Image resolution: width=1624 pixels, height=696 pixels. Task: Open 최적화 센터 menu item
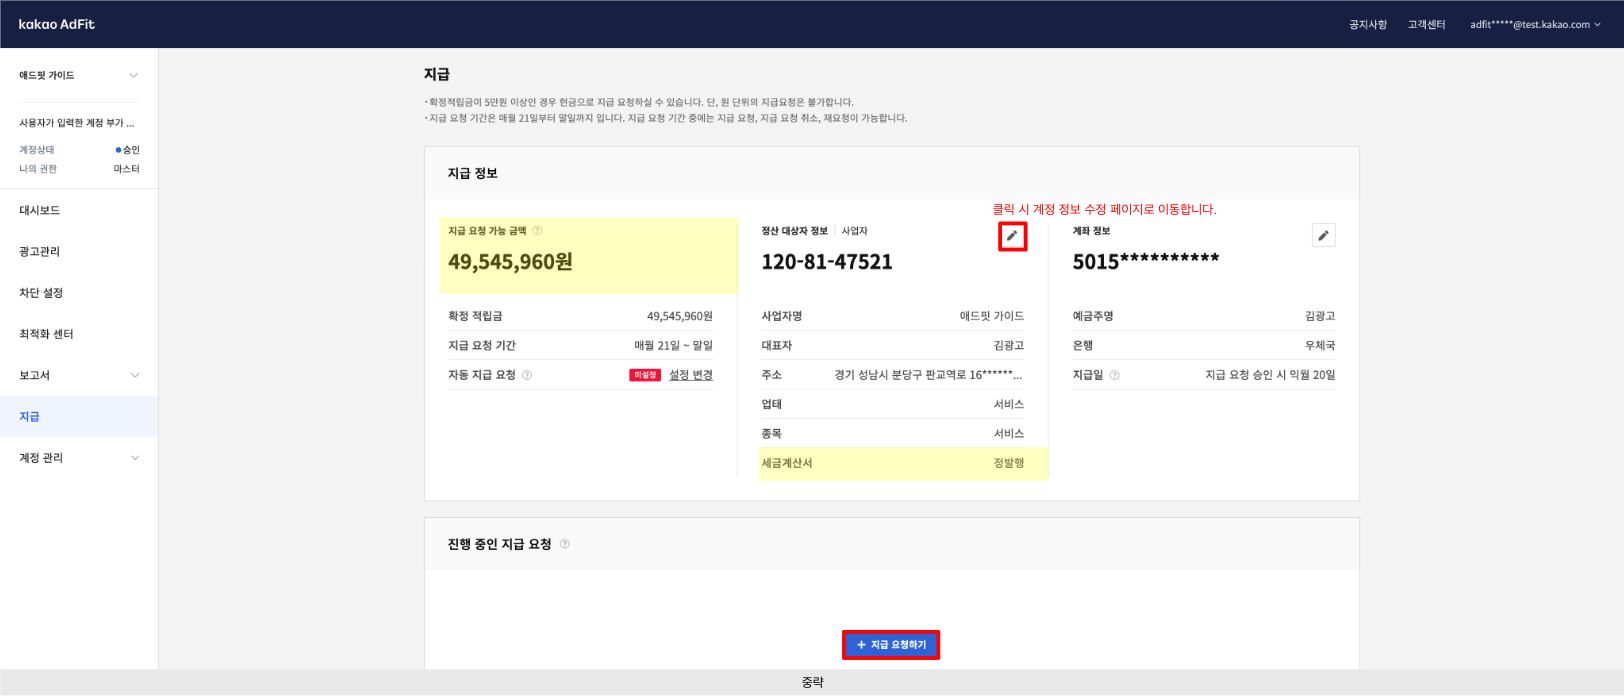[x=46, y=334]
